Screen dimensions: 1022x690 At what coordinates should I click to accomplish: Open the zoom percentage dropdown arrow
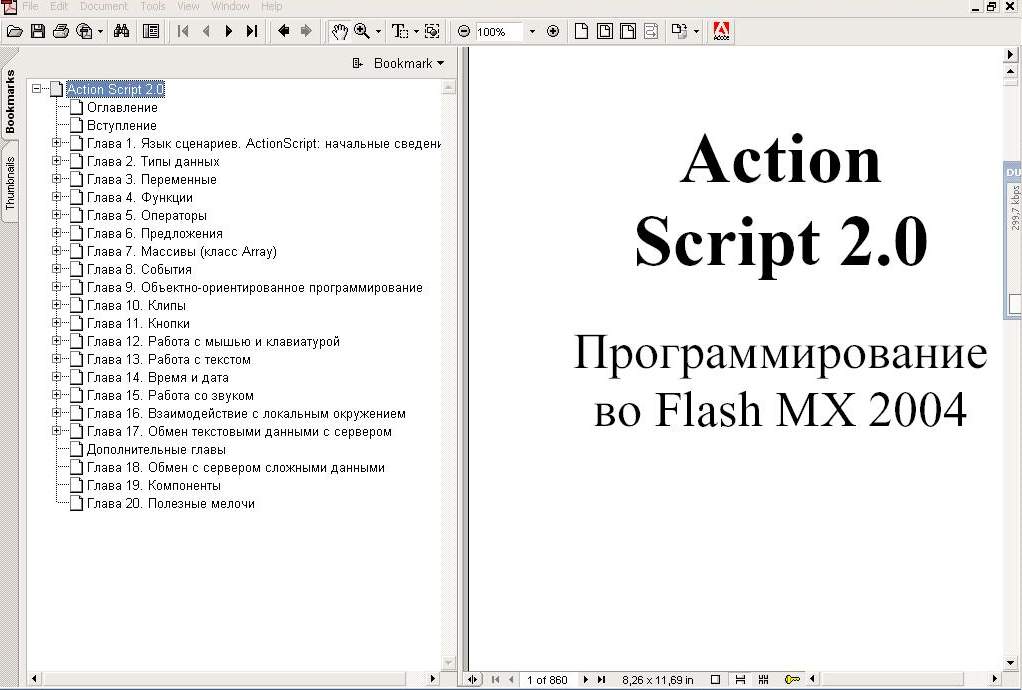point(532,31)
